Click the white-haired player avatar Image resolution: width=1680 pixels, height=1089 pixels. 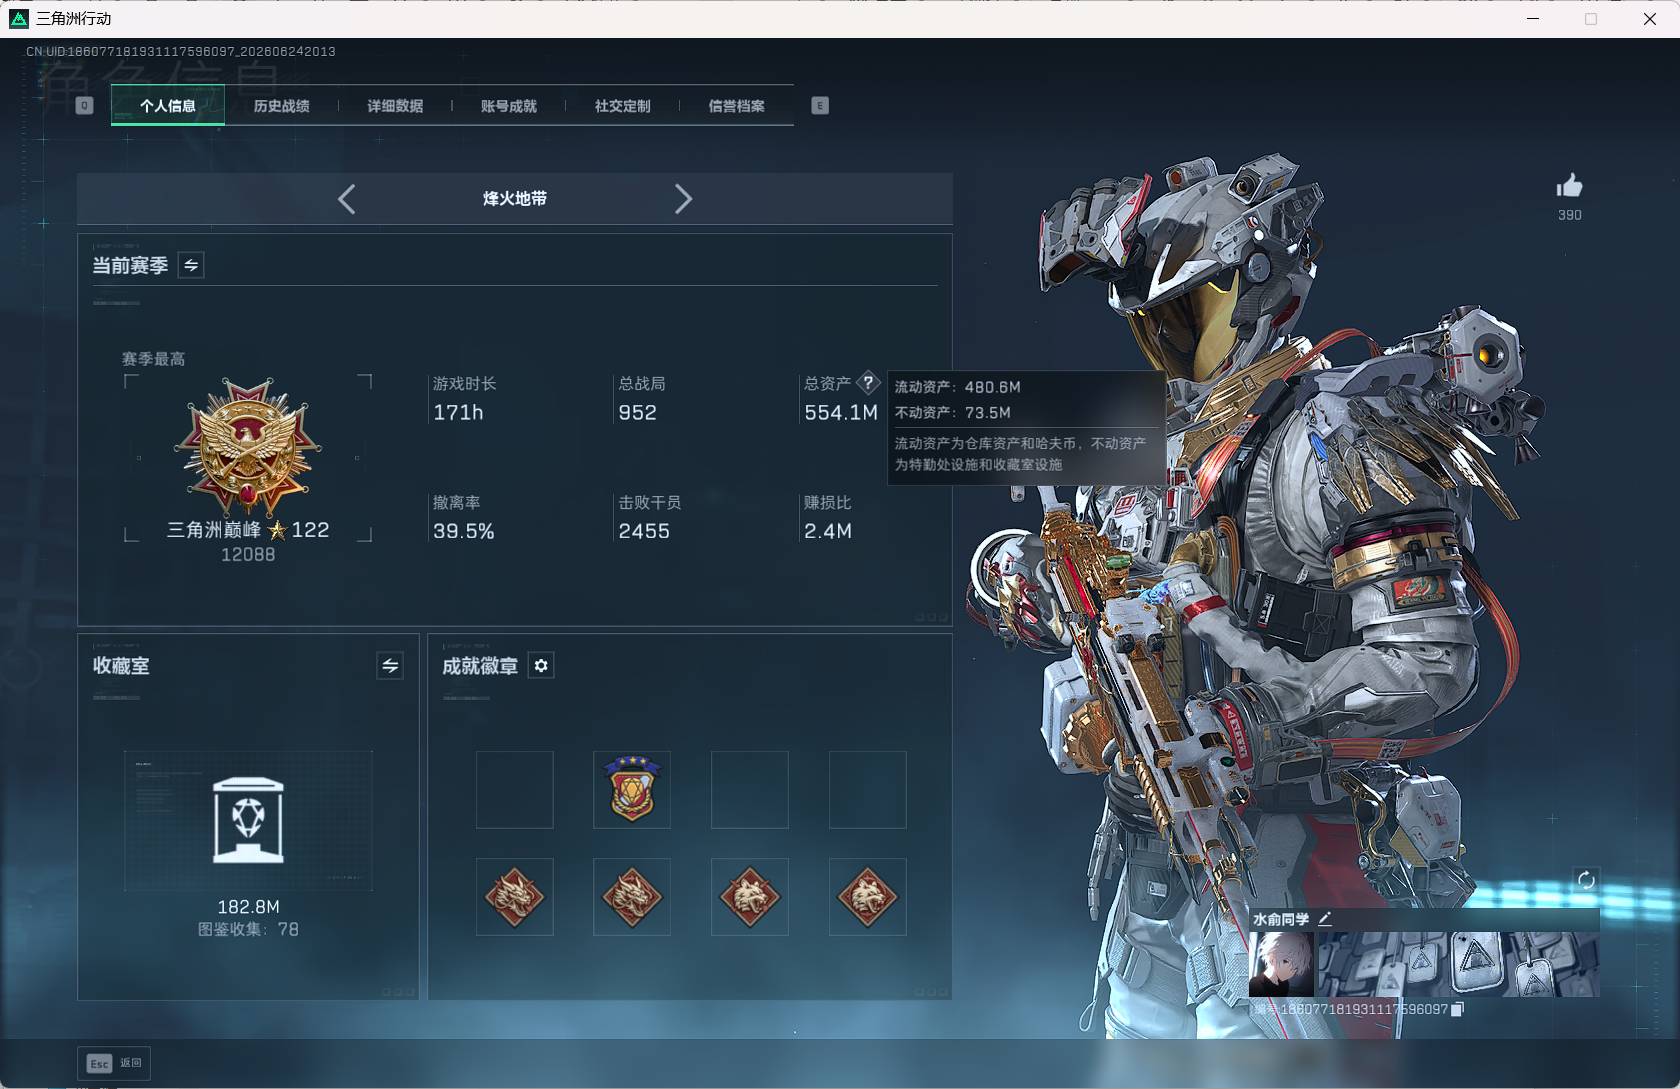1281,964
